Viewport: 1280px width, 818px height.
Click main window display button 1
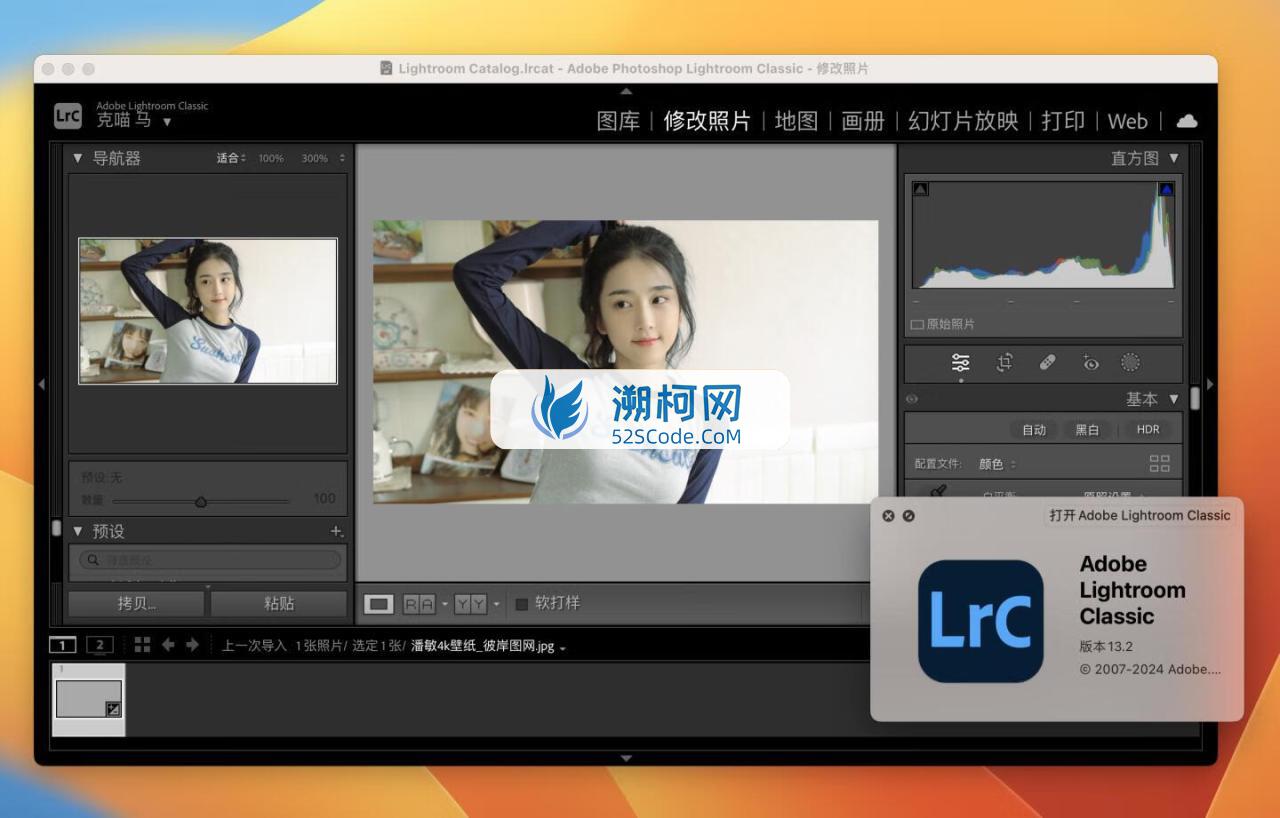62,645
